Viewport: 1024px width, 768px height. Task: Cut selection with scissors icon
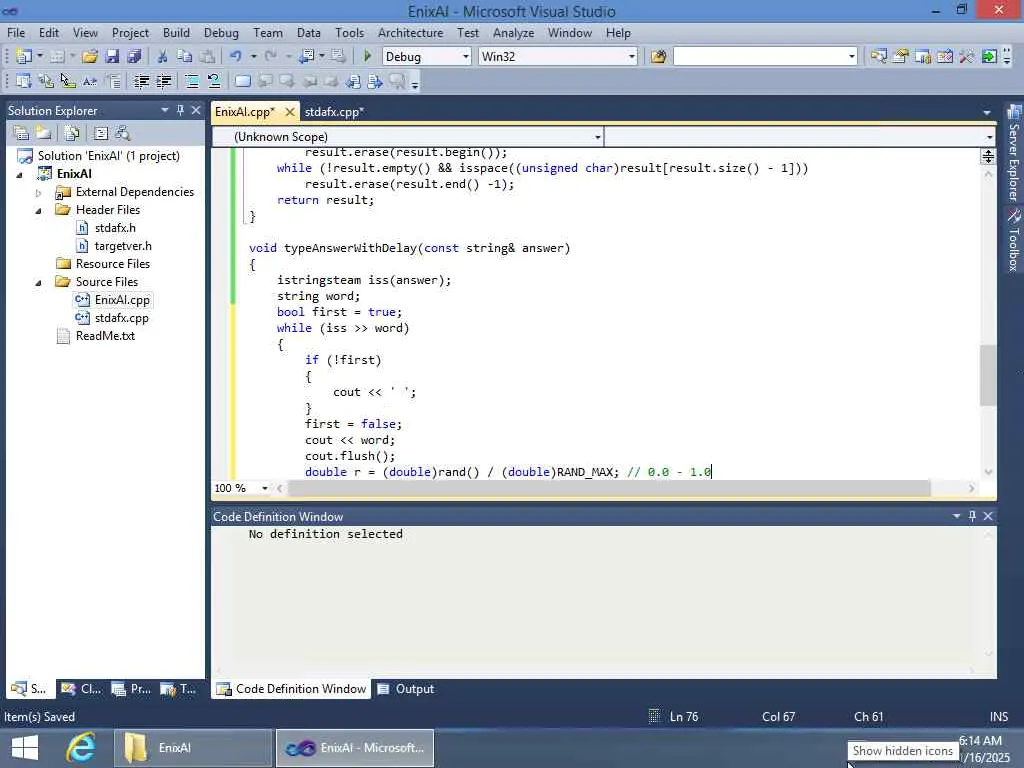pos(163,56)
